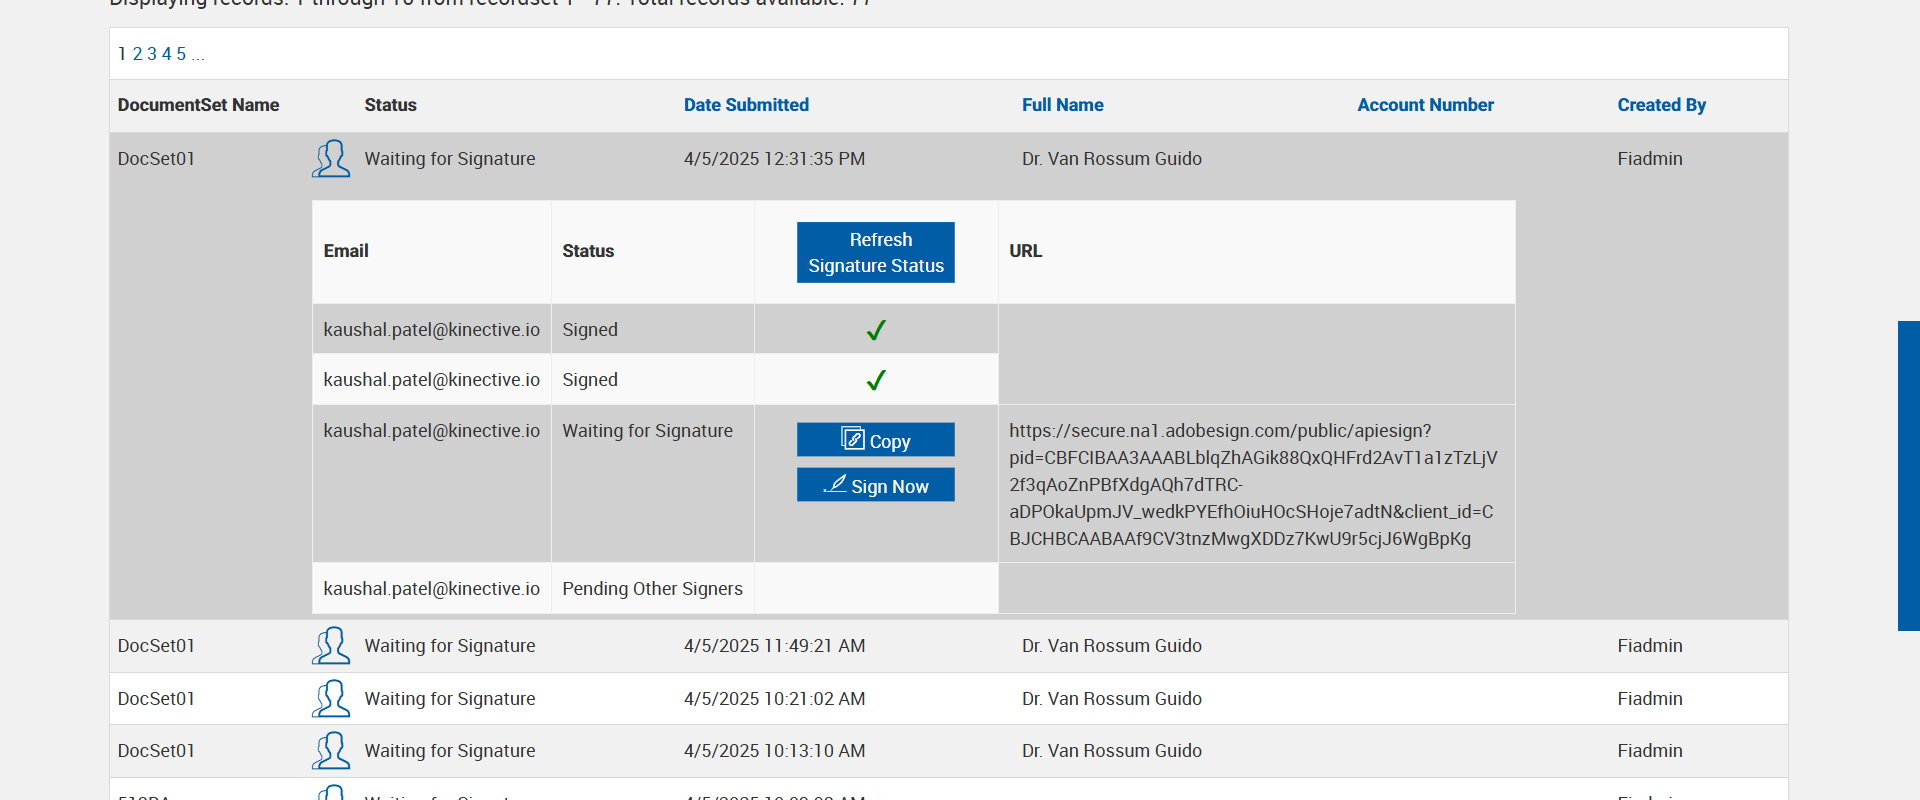Viewport: 1920px width, 800px height.
Task: Click the Copy URL button
Action: point(875,440)
